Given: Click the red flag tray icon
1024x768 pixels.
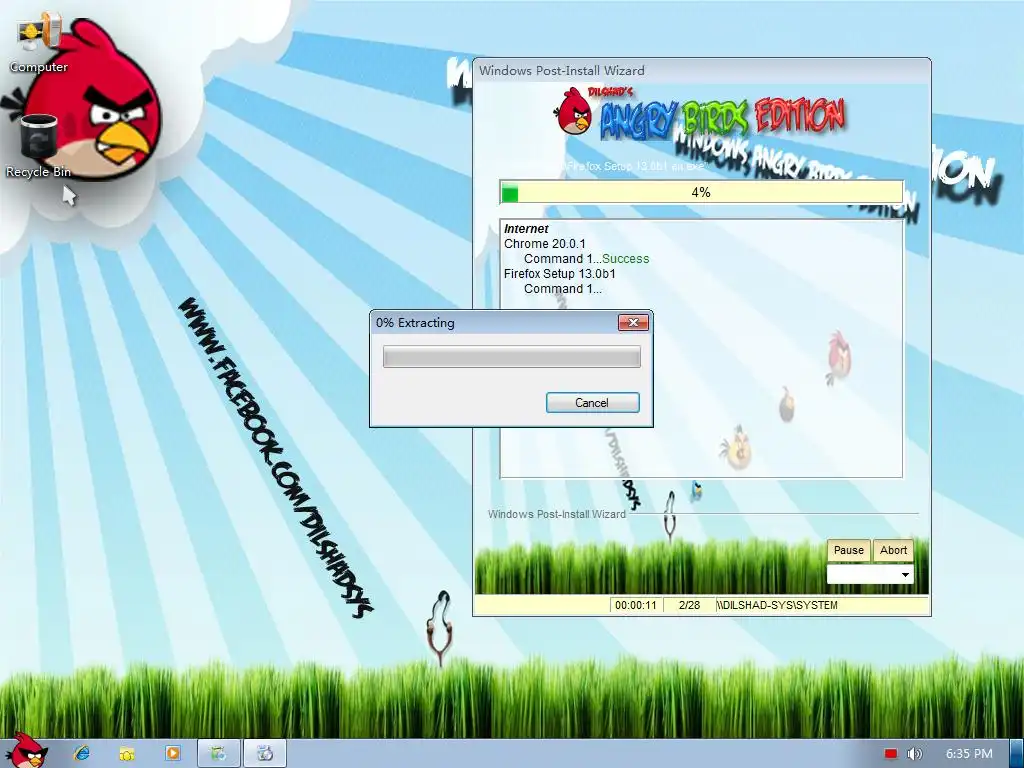Looking at the screenshot, I should point(891,754).
